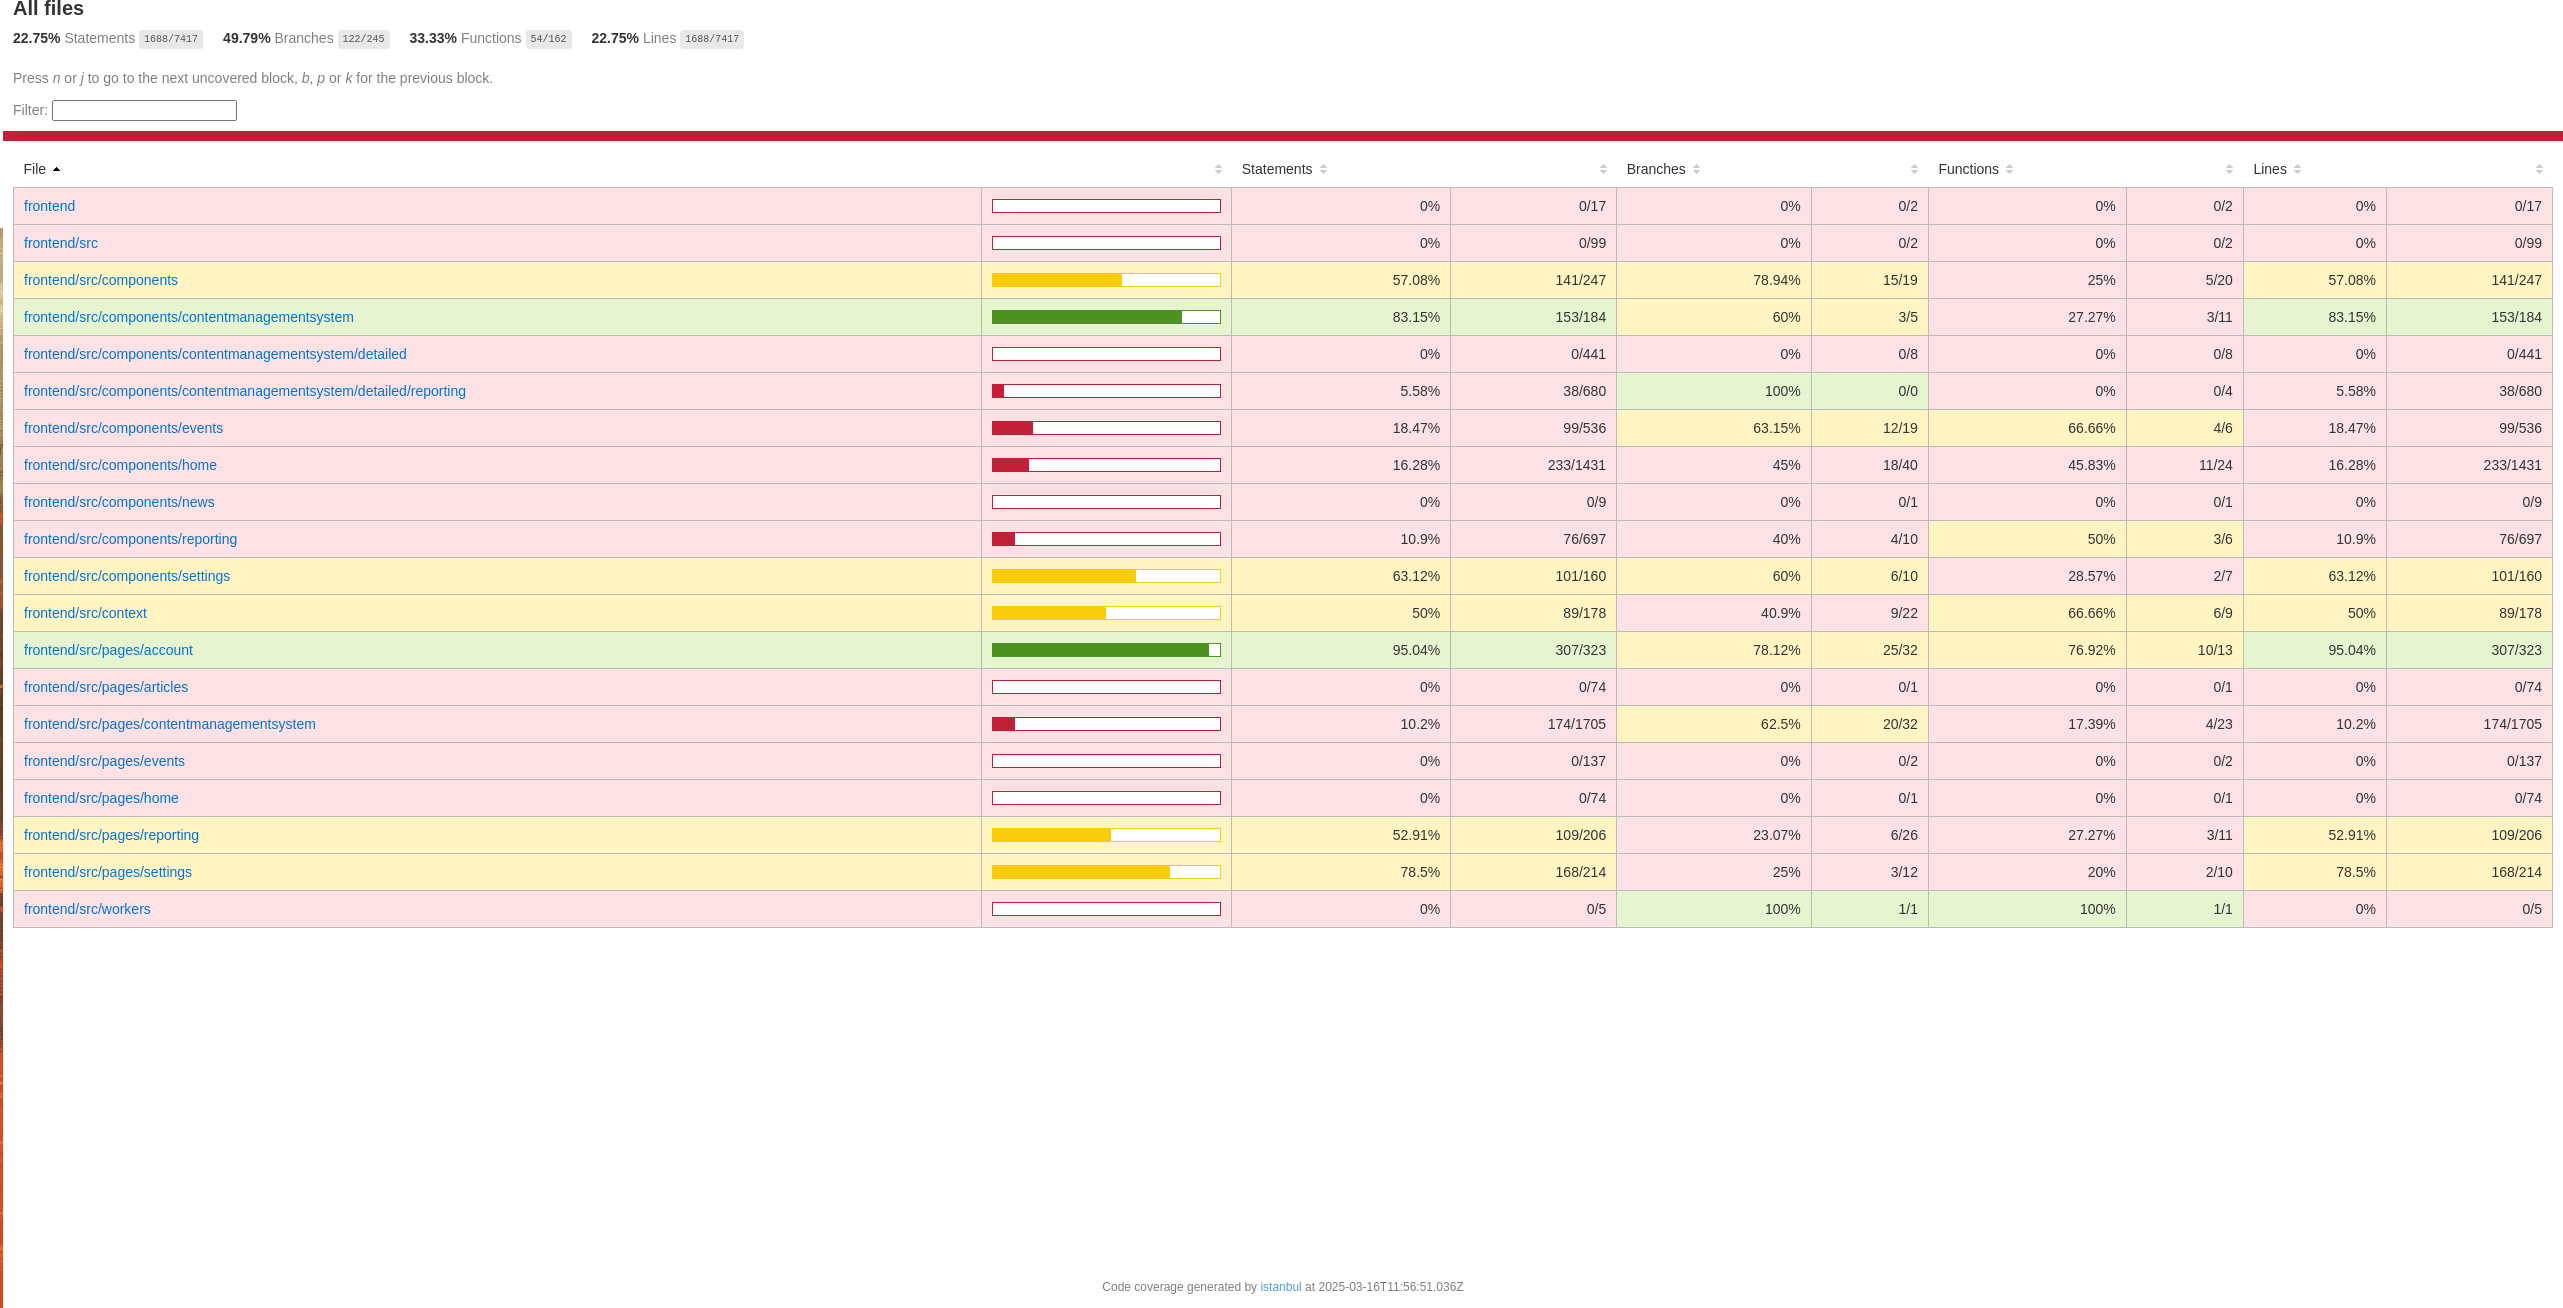2563x1308 pixels.
Task: Click the green coverage bar for pages/account
Action: (1100, 650)
